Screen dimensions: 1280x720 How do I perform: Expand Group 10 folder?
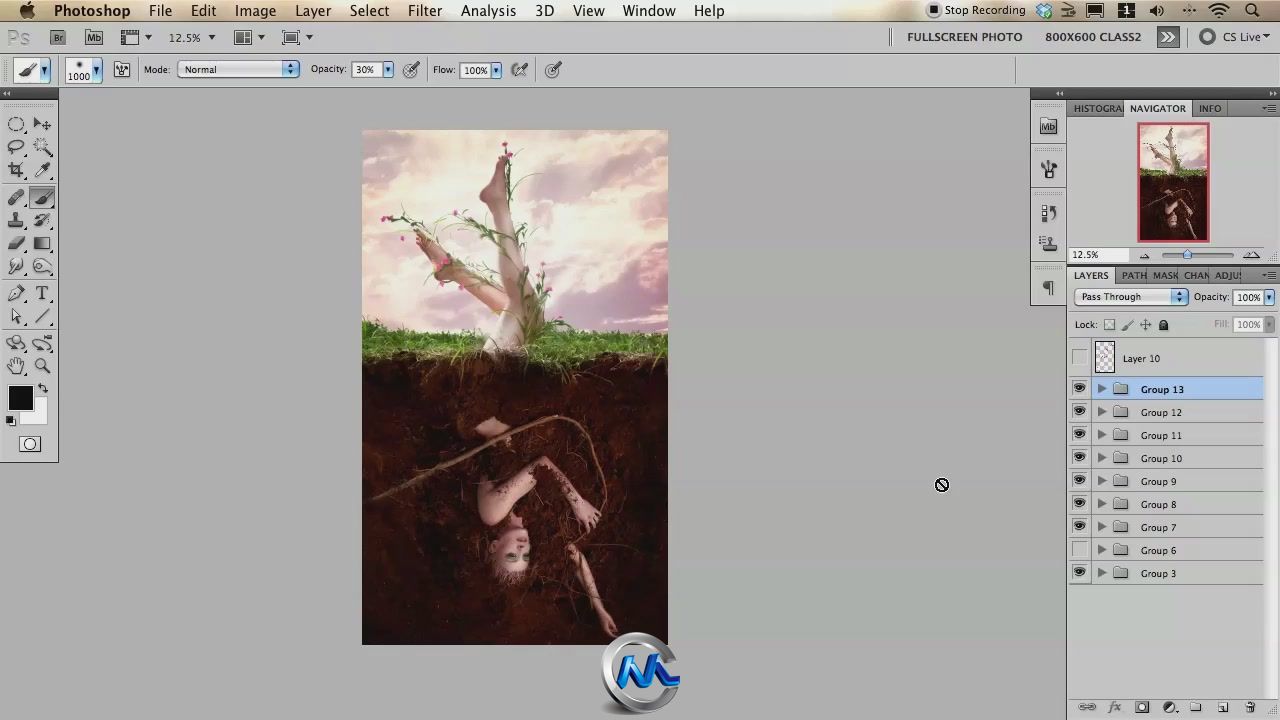tap(1102, 458)
